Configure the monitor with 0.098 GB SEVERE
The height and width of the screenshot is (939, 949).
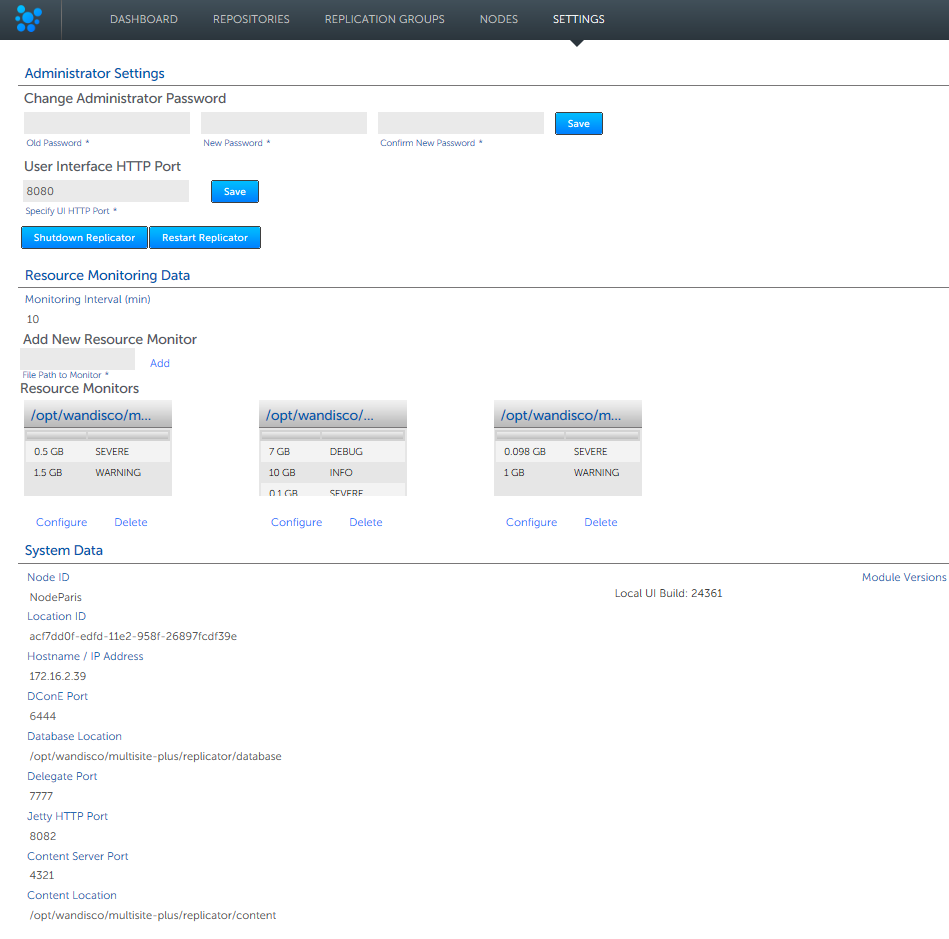click(x=531, y=522)
